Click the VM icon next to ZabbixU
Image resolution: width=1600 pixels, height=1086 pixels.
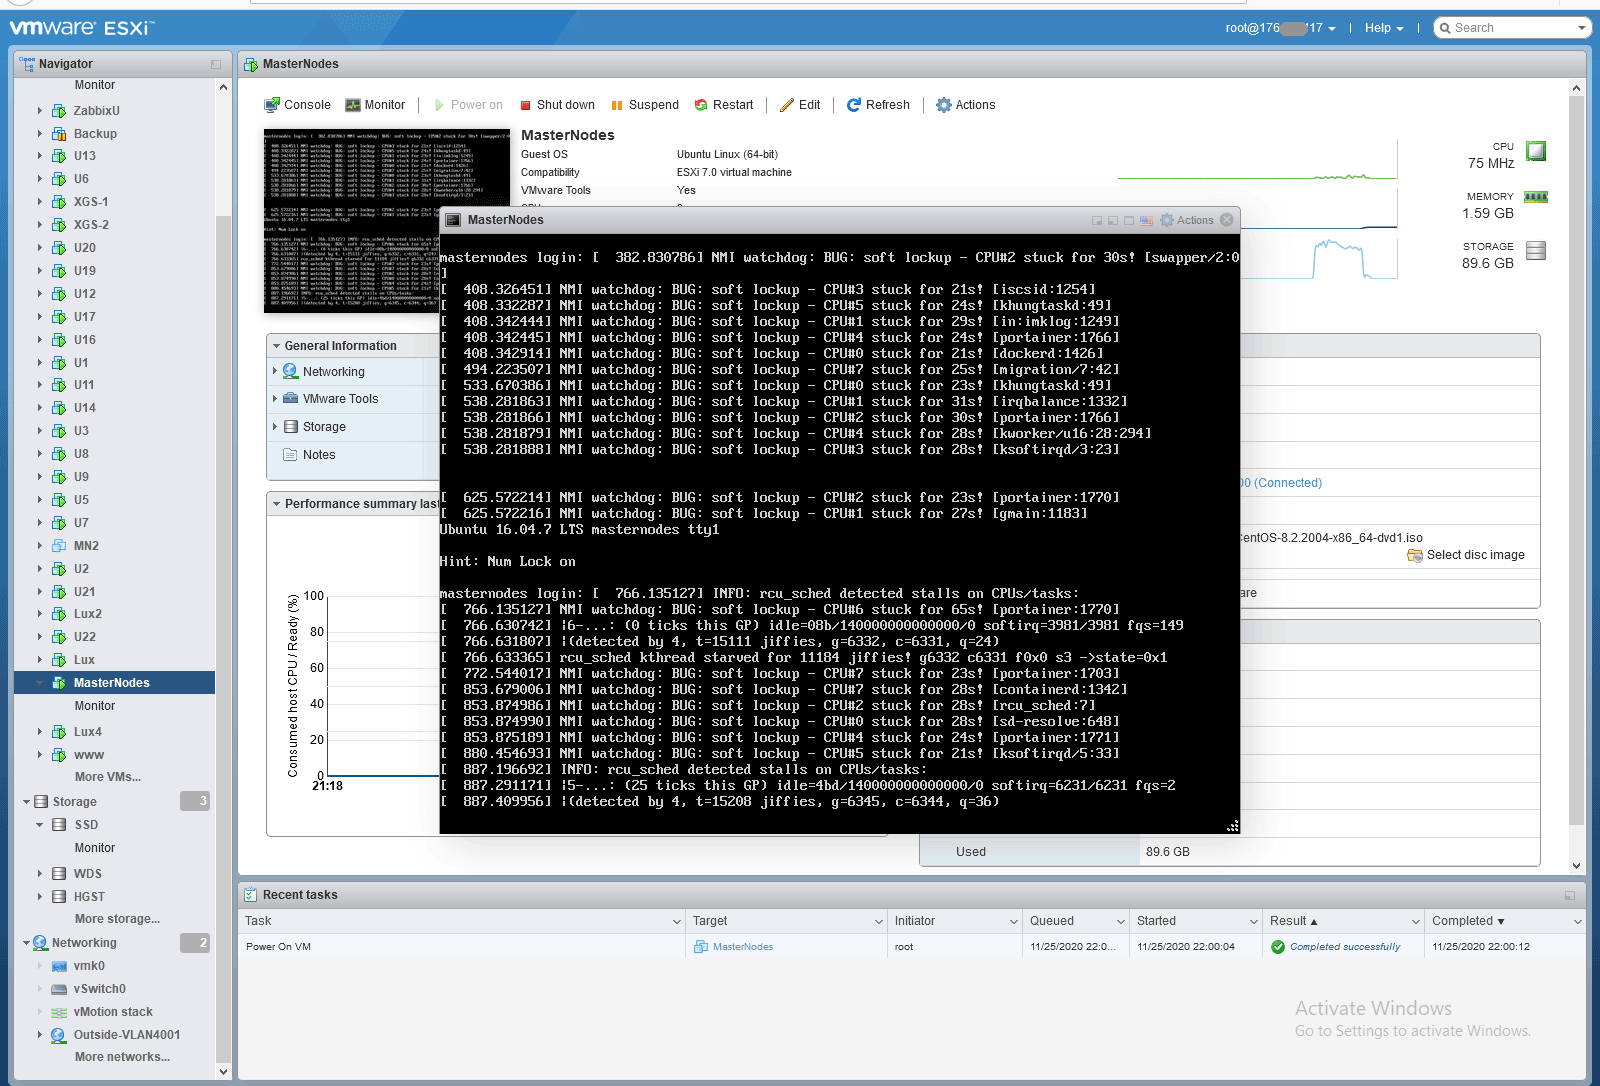click(x=59, y=111)
